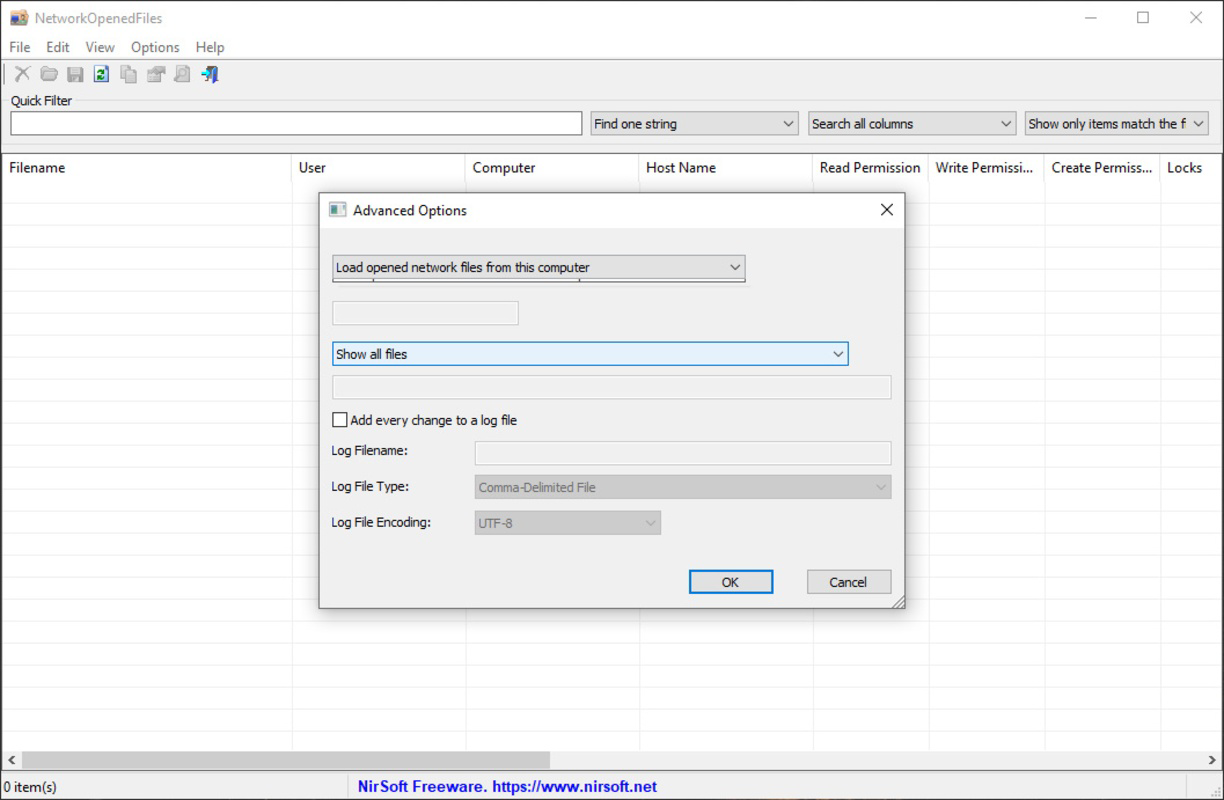The height and width of the screenshot is (800, 1224).
Task: Sort by Host Name column header
Action: (x=726, y=168)
